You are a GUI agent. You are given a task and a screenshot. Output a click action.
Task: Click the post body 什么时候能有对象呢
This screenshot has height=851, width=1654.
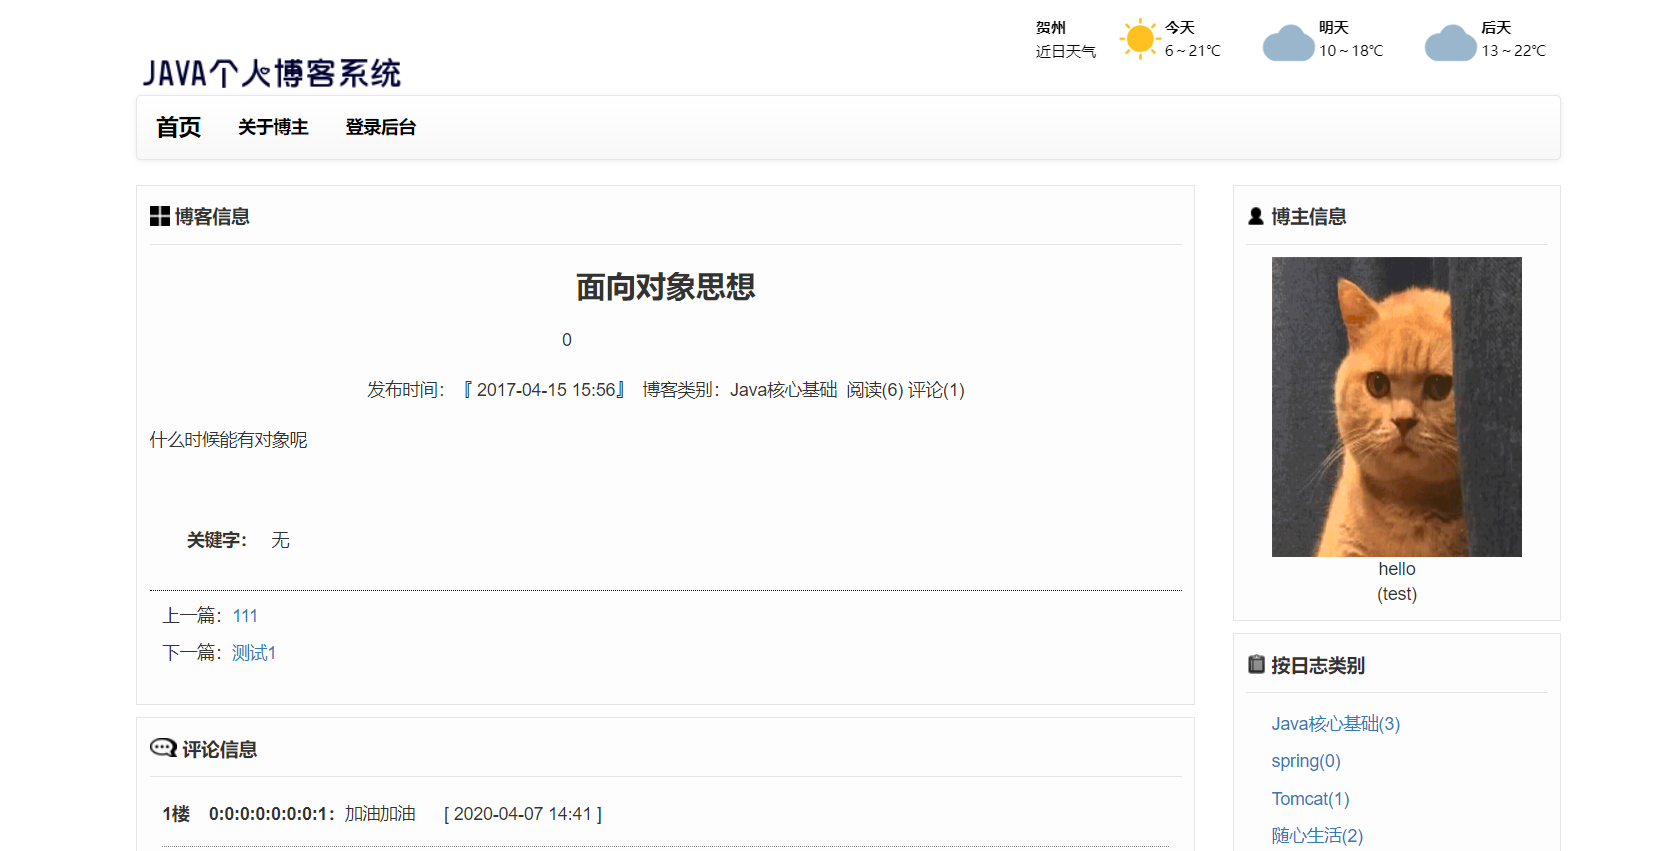pos(228,440)
